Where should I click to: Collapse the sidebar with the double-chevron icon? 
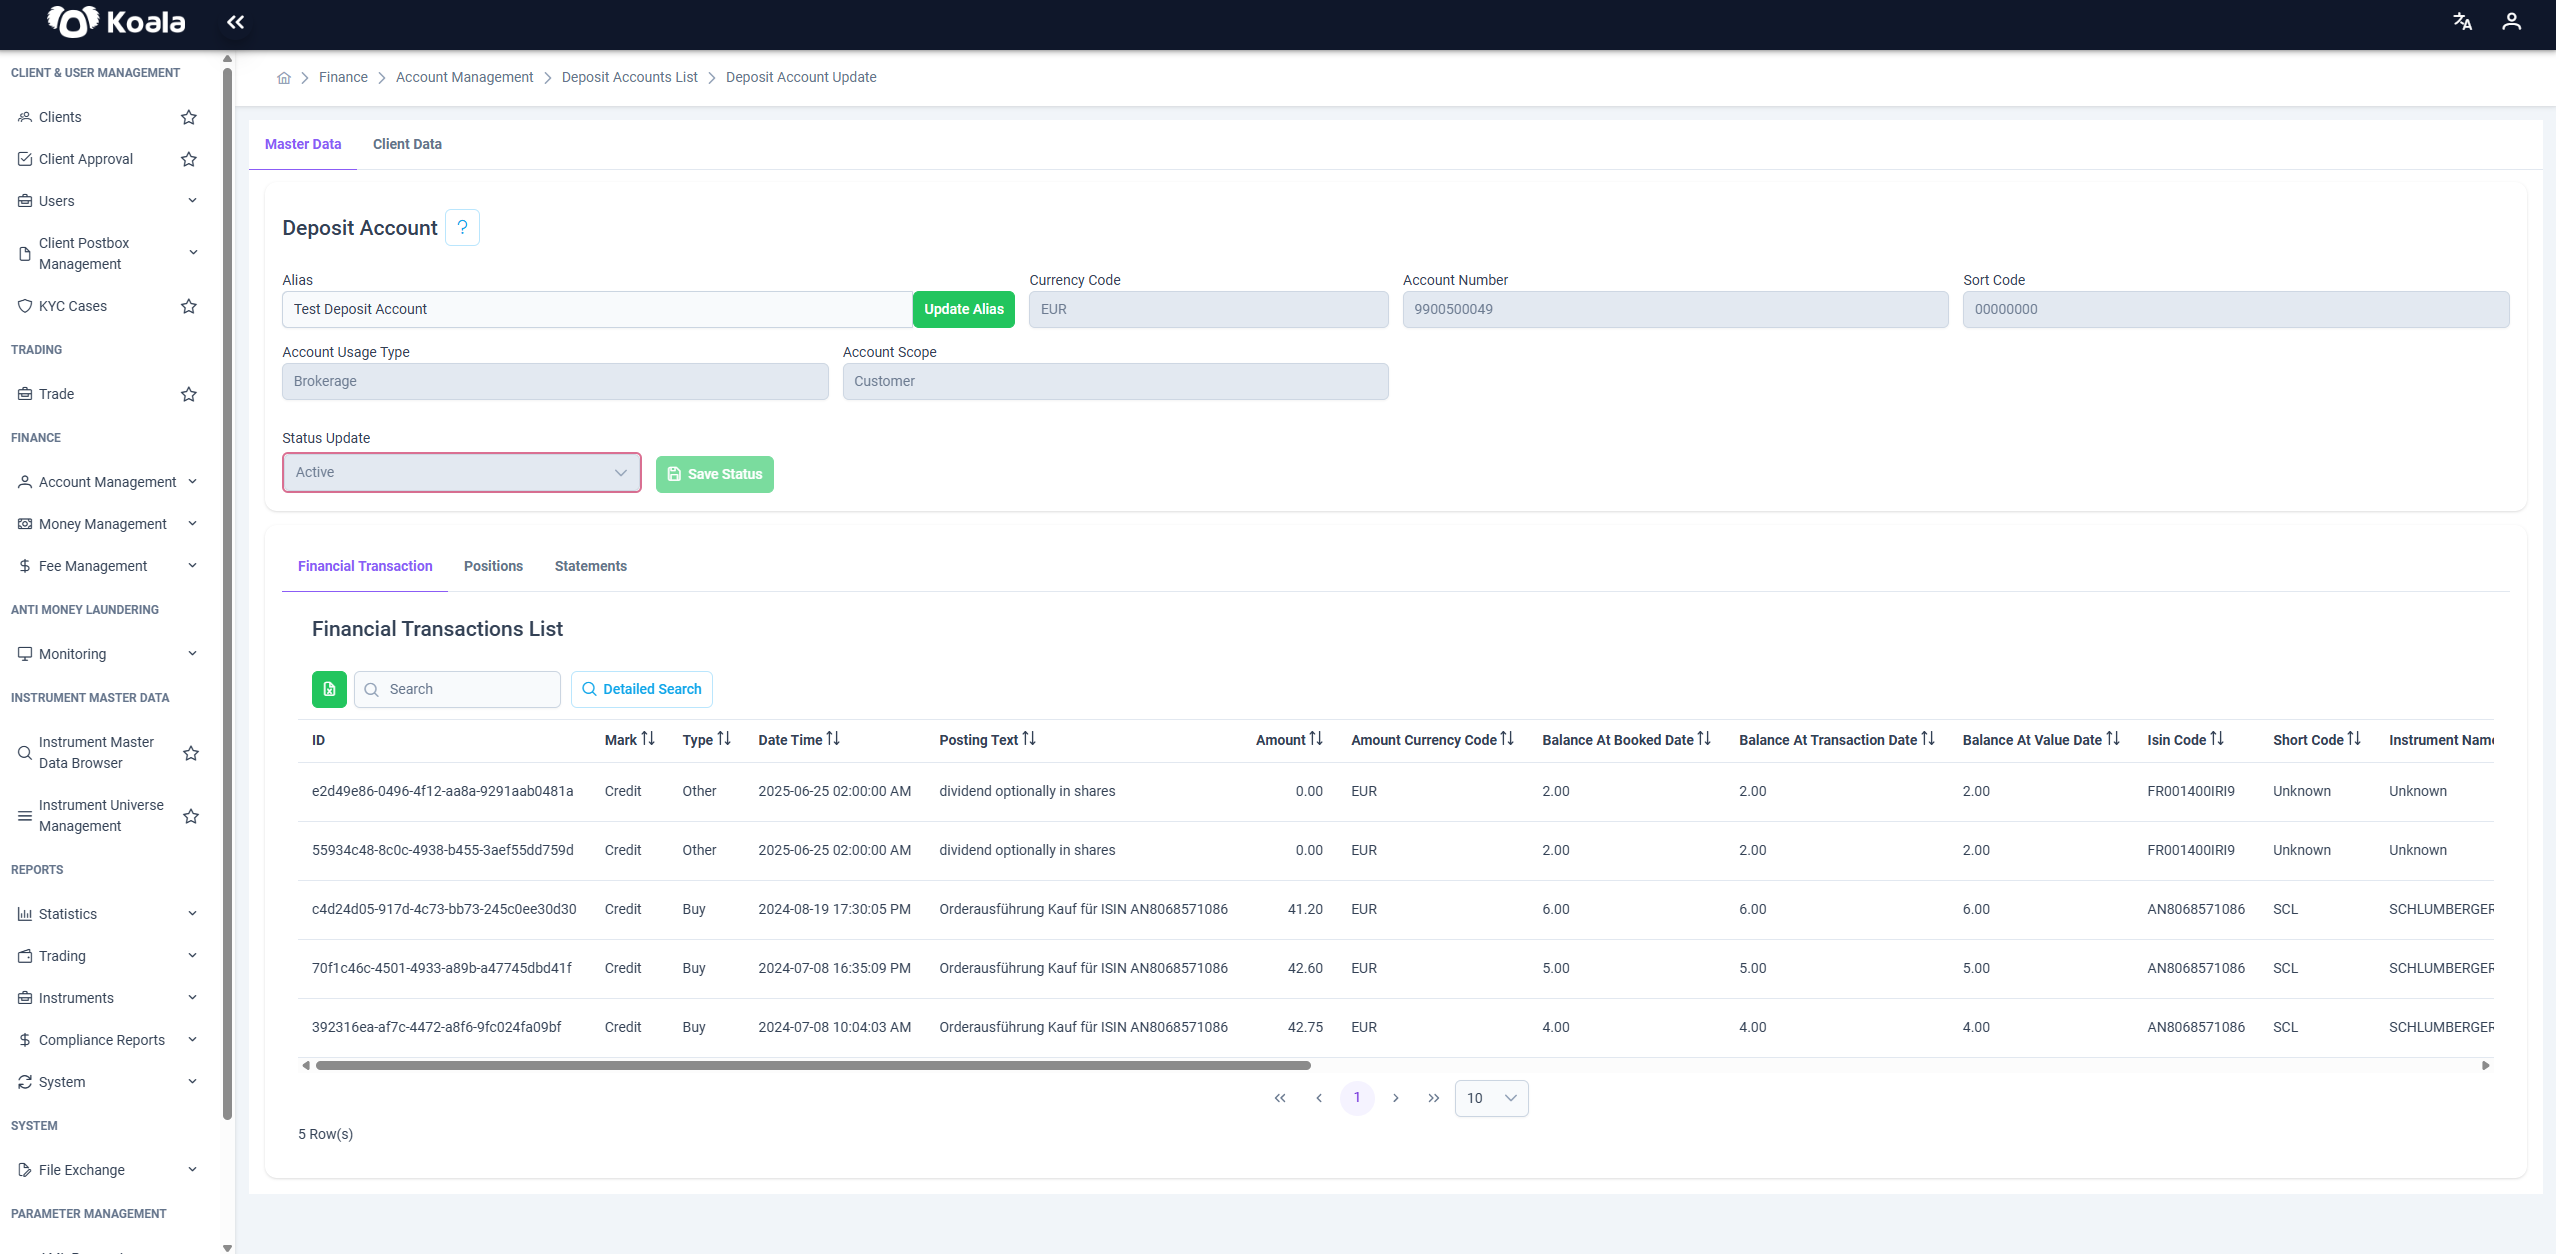[235, 22]
